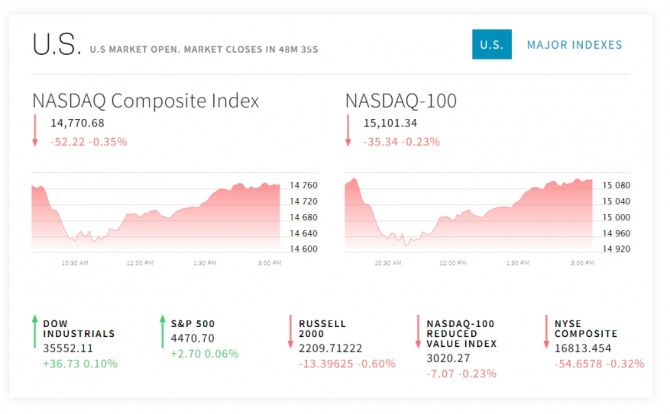Click the NYSE Composite red down arrow

point(546,332)
